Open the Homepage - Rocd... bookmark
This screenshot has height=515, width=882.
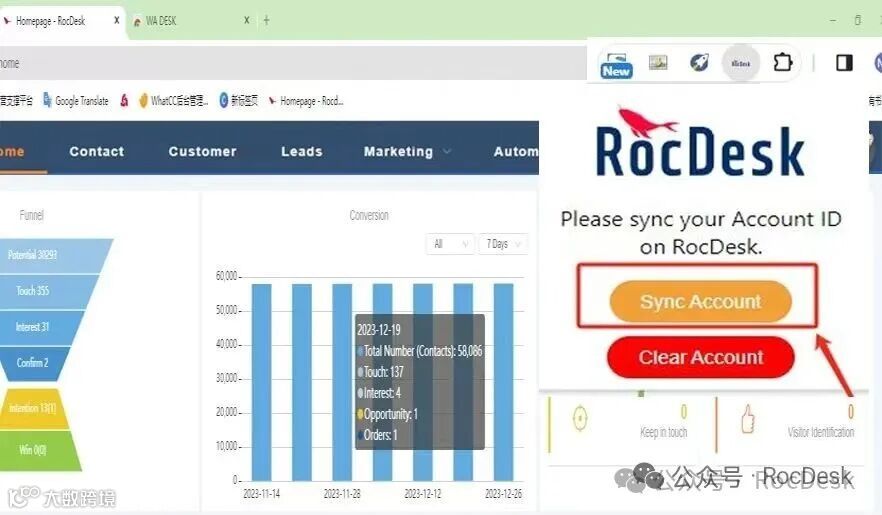[x=305, y=101]
